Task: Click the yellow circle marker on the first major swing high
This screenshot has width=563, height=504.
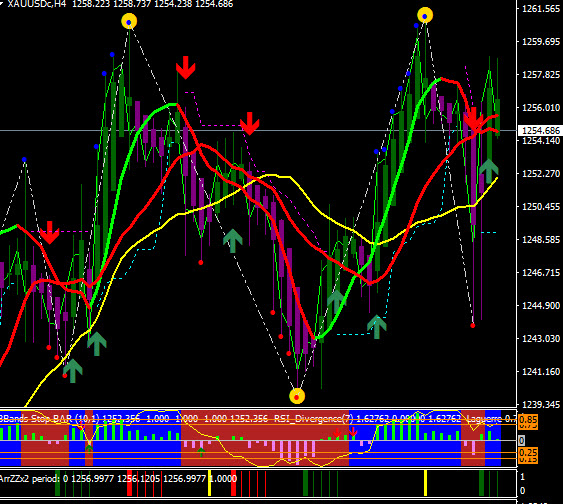Action: click(x=129, y=22)
